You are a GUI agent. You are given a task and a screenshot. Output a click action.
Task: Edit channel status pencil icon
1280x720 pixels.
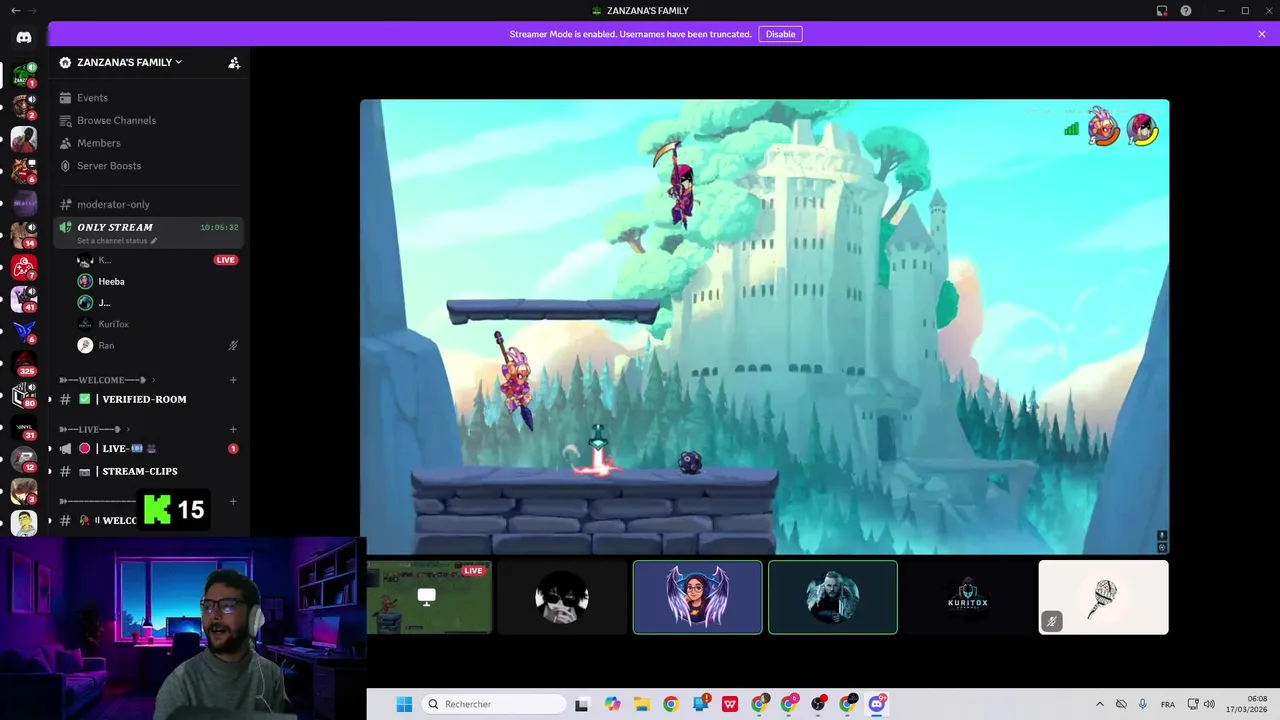[x=153, y=241]
